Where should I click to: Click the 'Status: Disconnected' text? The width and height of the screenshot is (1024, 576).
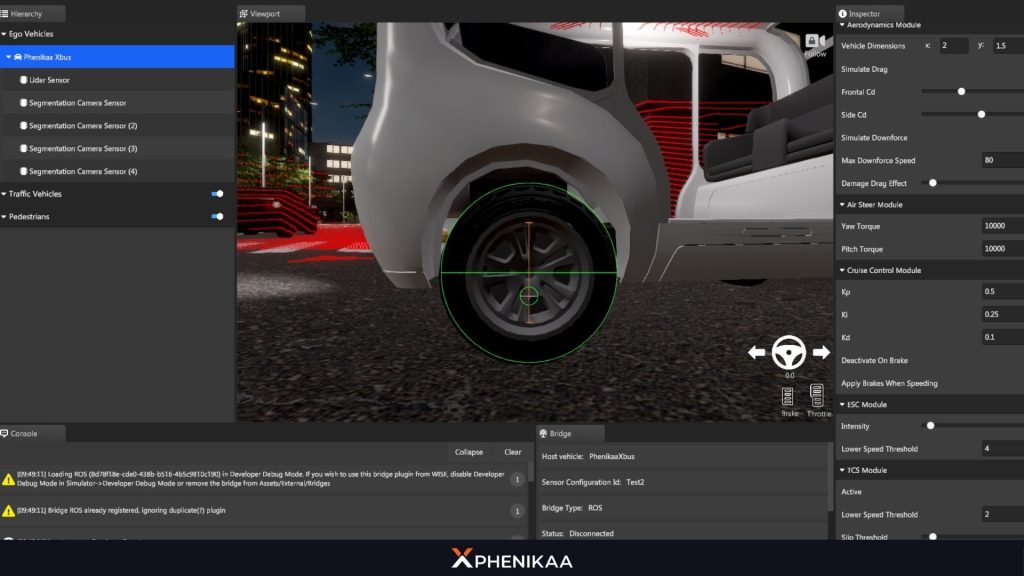pos(577,534)
